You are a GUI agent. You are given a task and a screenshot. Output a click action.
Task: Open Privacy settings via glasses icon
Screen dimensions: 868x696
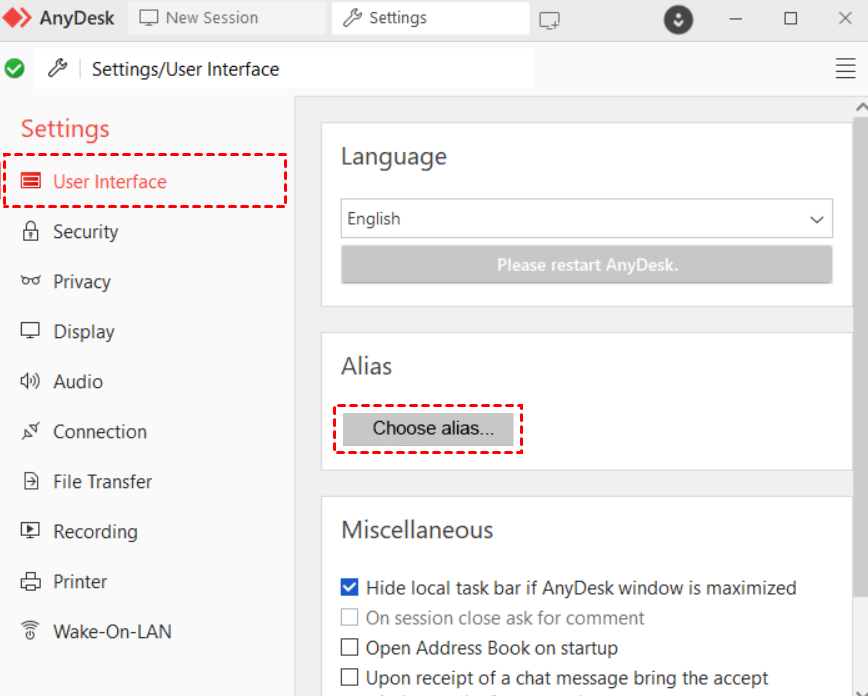(x=31, y=281)
